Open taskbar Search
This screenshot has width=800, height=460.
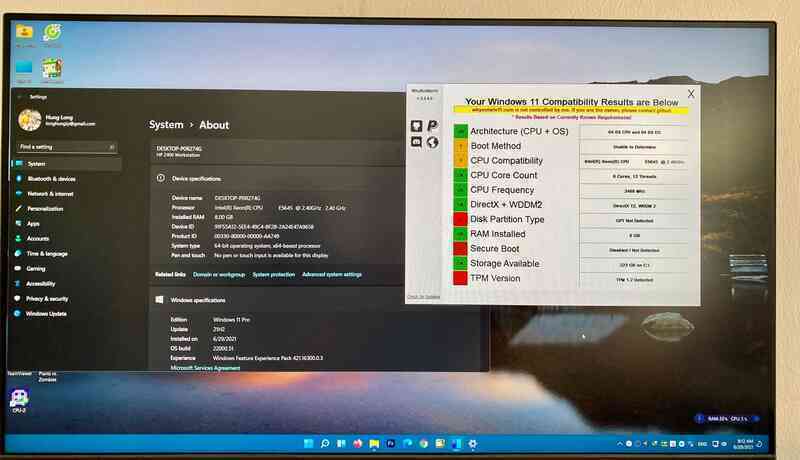coord(325,444)
